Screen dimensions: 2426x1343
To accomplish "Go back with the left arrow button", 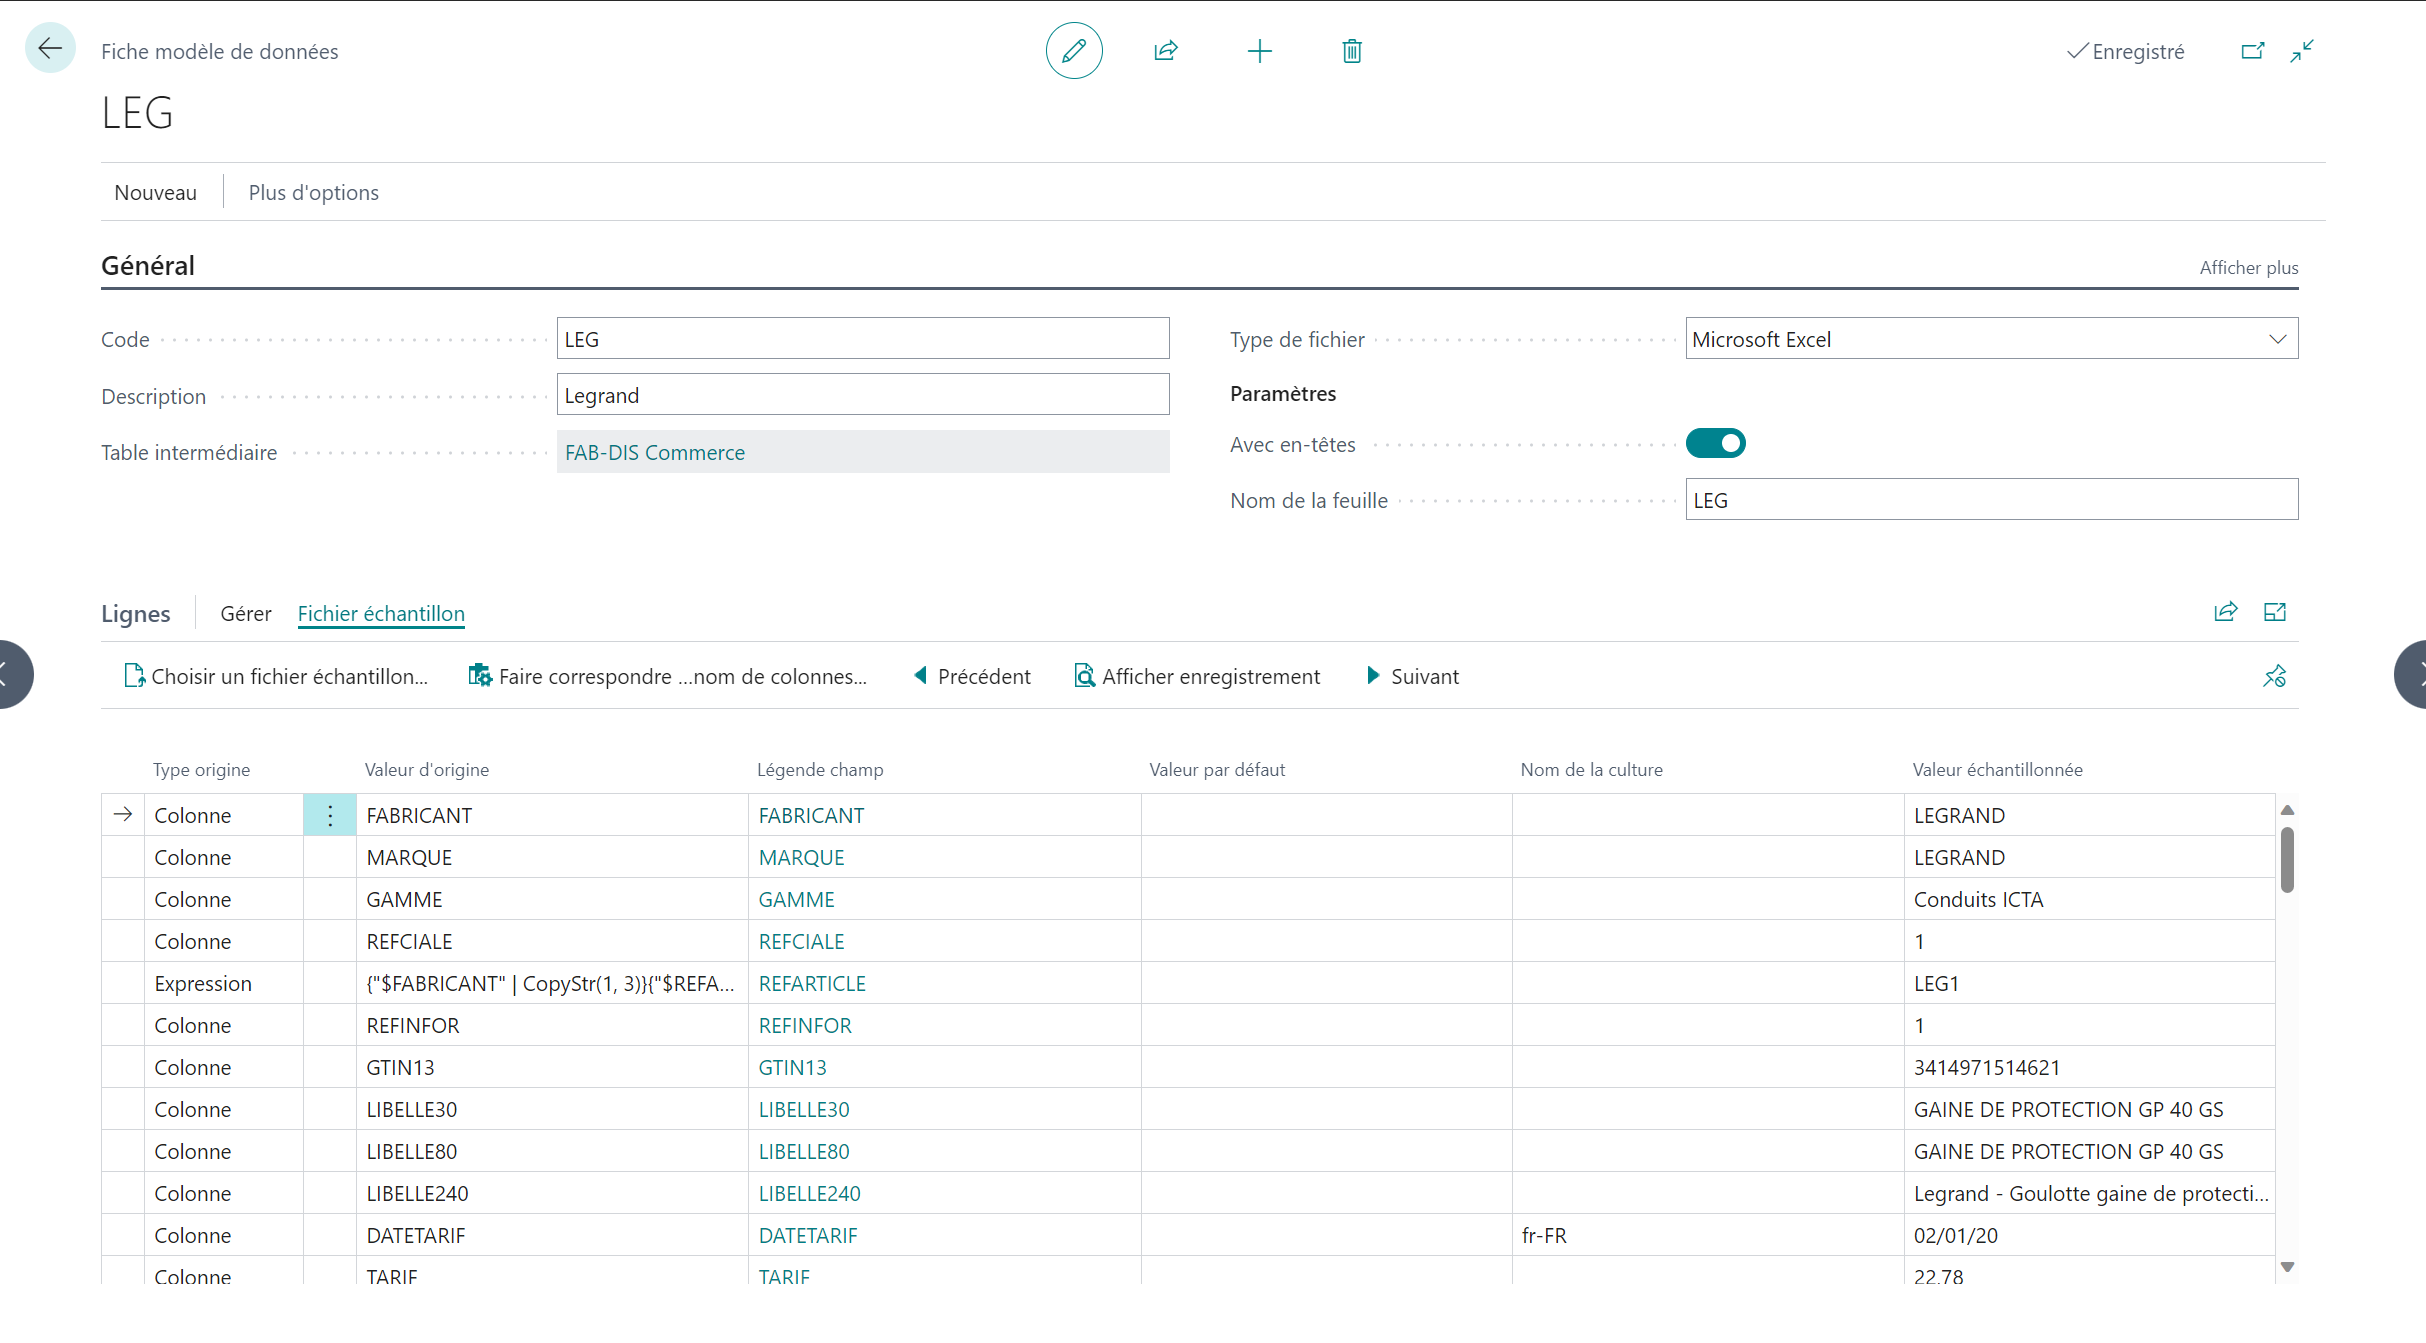I will [x=50, y=48].
